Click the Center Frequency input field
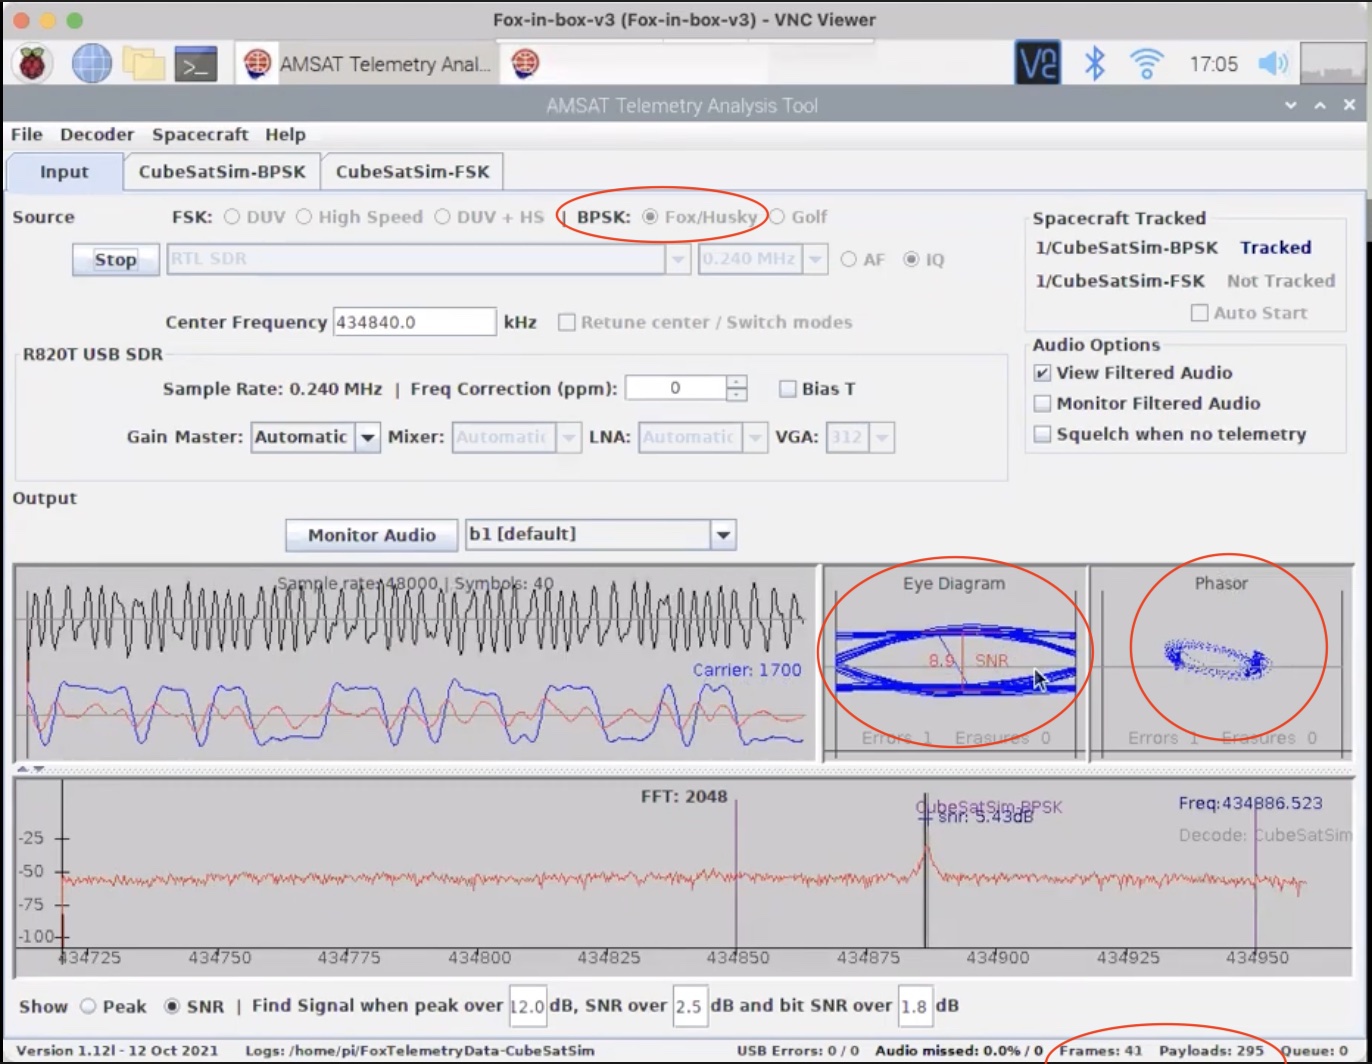Viewport: 1372px width, 1064px height. click(414, 322)
